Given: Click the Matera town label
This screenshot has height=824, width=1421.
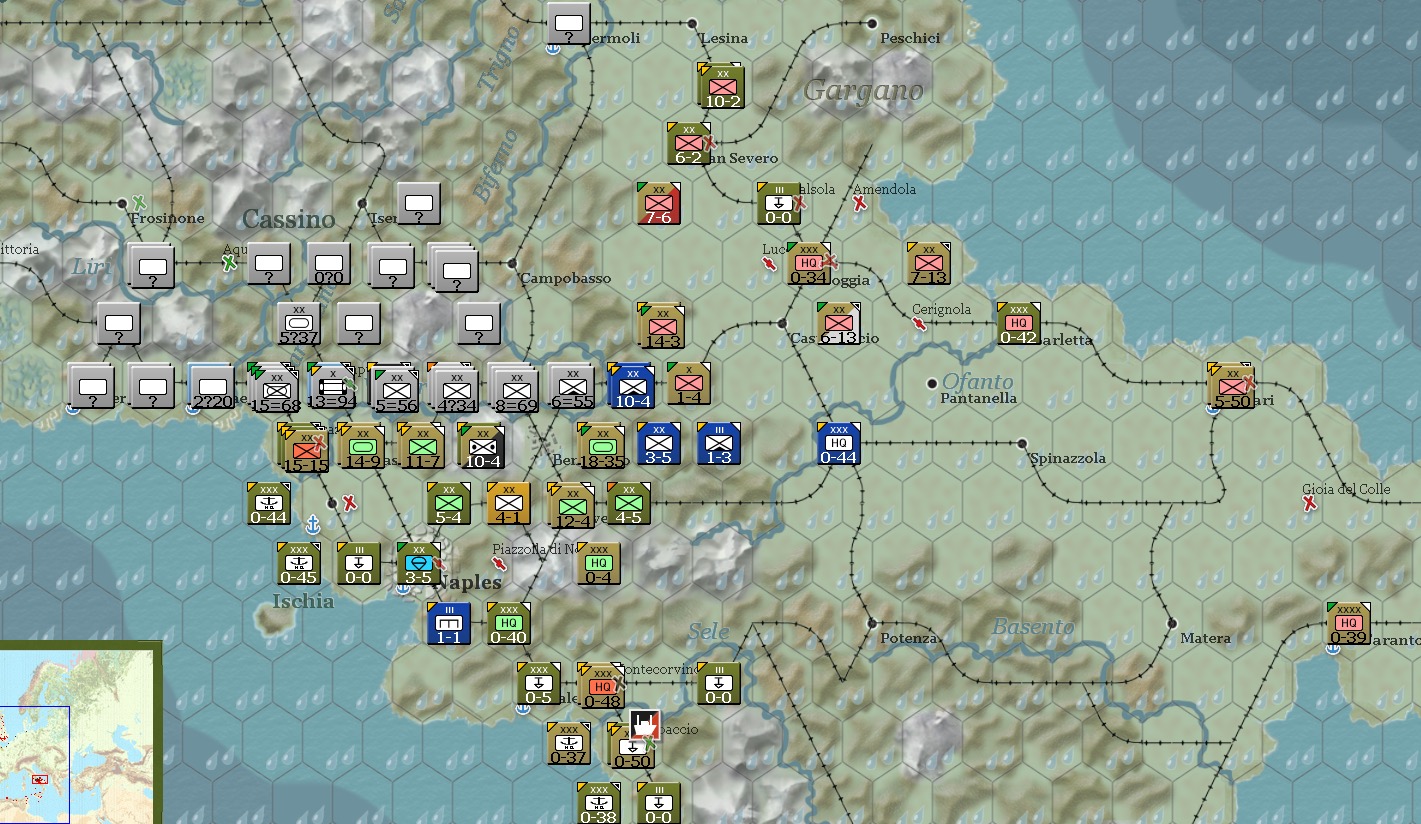Looking at the screenshot, I should (1205, 638).
